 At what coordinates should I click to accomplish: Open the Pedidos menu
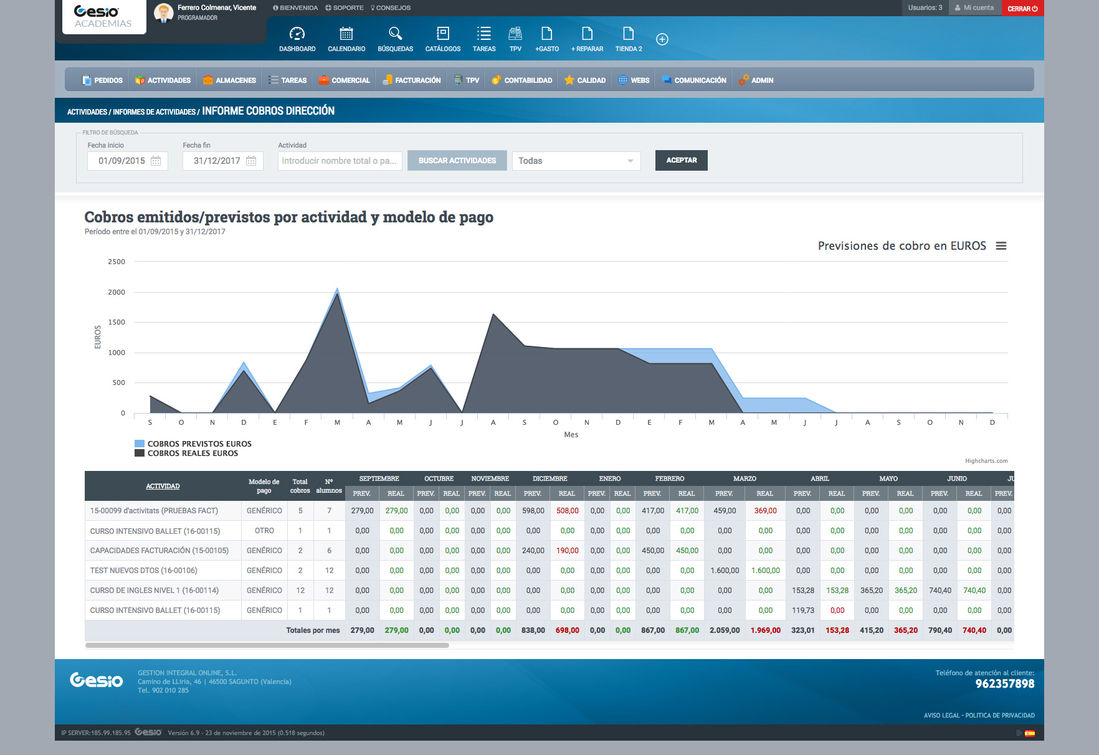[102, 81]
